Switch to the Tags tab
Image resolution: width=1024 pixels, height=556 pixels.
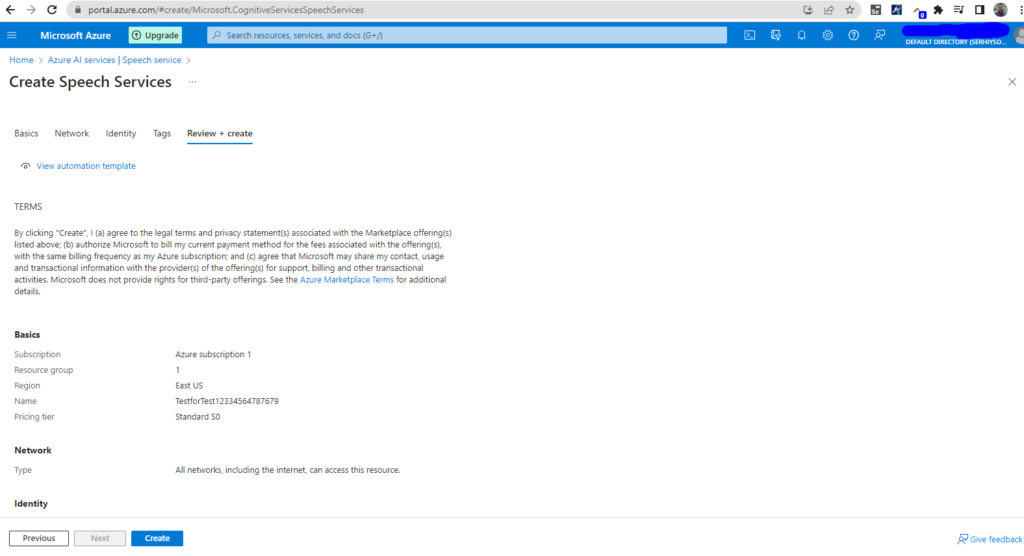pyautogui.click(x=162, y=133)
